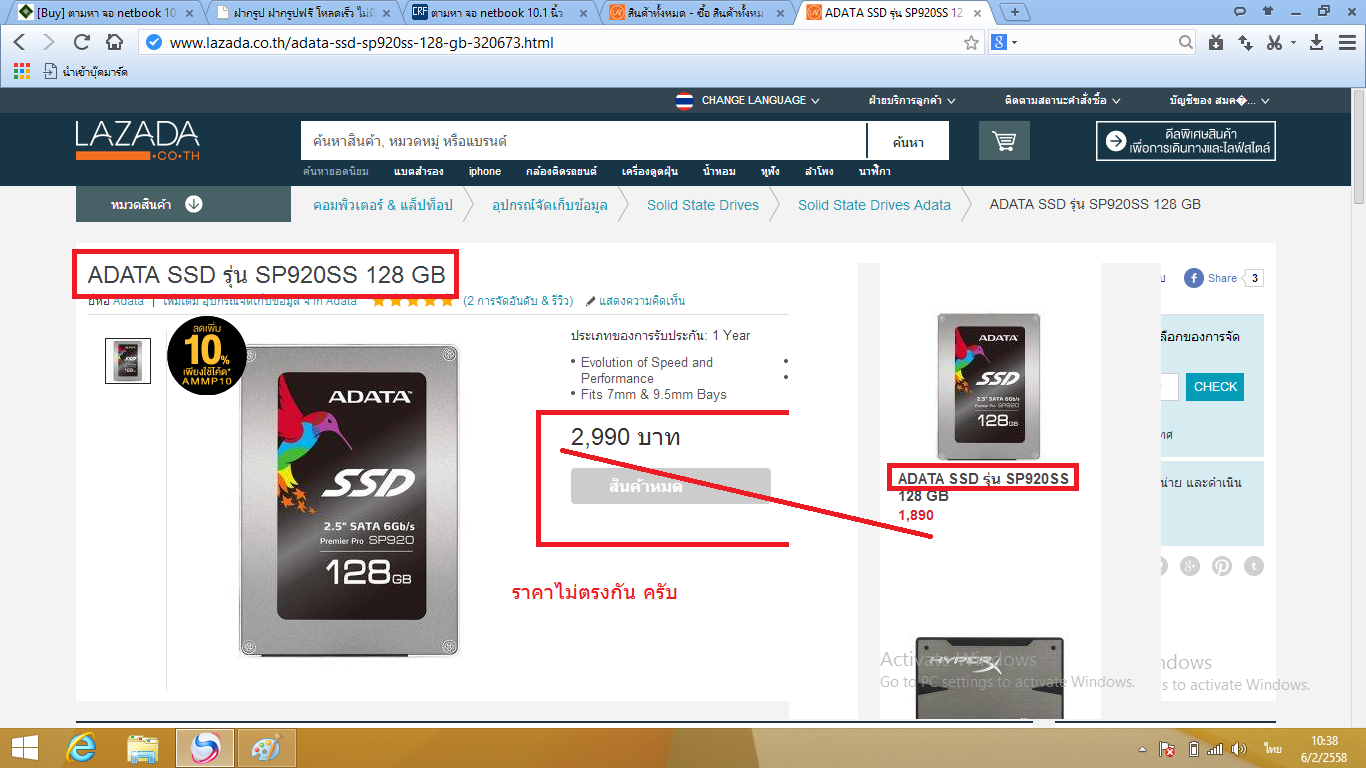
Task: Click the volume speaker tray icon
Action: coord(1240,748)
